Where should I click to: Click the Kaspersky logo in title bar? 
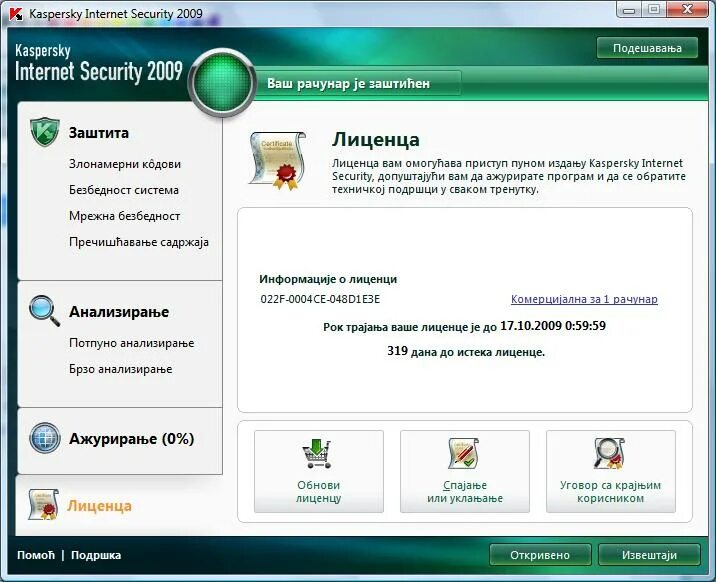(16, 14)
